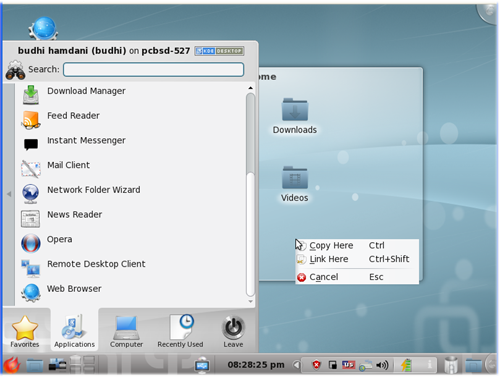Open Remote Desktop Client monitors icon
This screenshot has height=377, width=500.
tap(31, 268)
